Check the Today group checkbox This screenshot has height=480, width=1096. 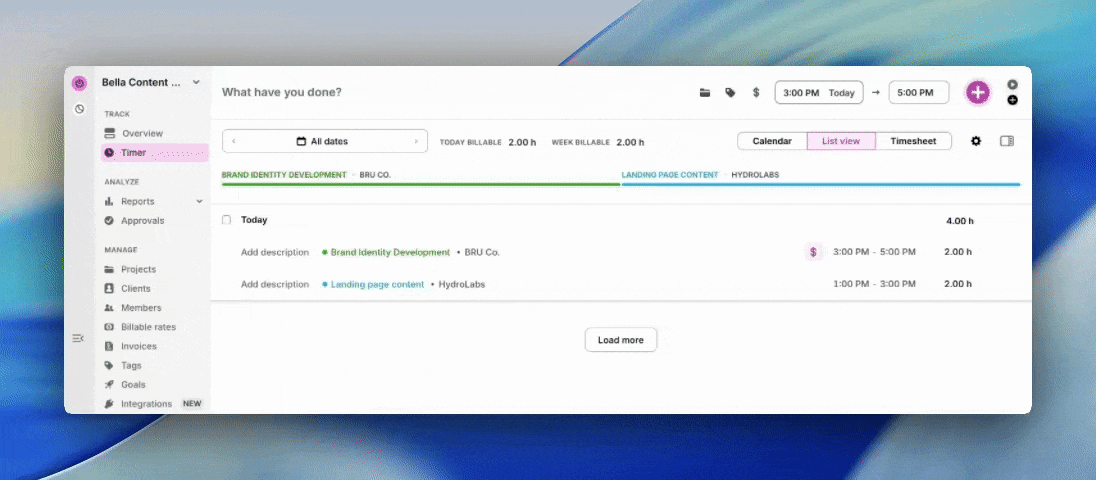[227, 220]
